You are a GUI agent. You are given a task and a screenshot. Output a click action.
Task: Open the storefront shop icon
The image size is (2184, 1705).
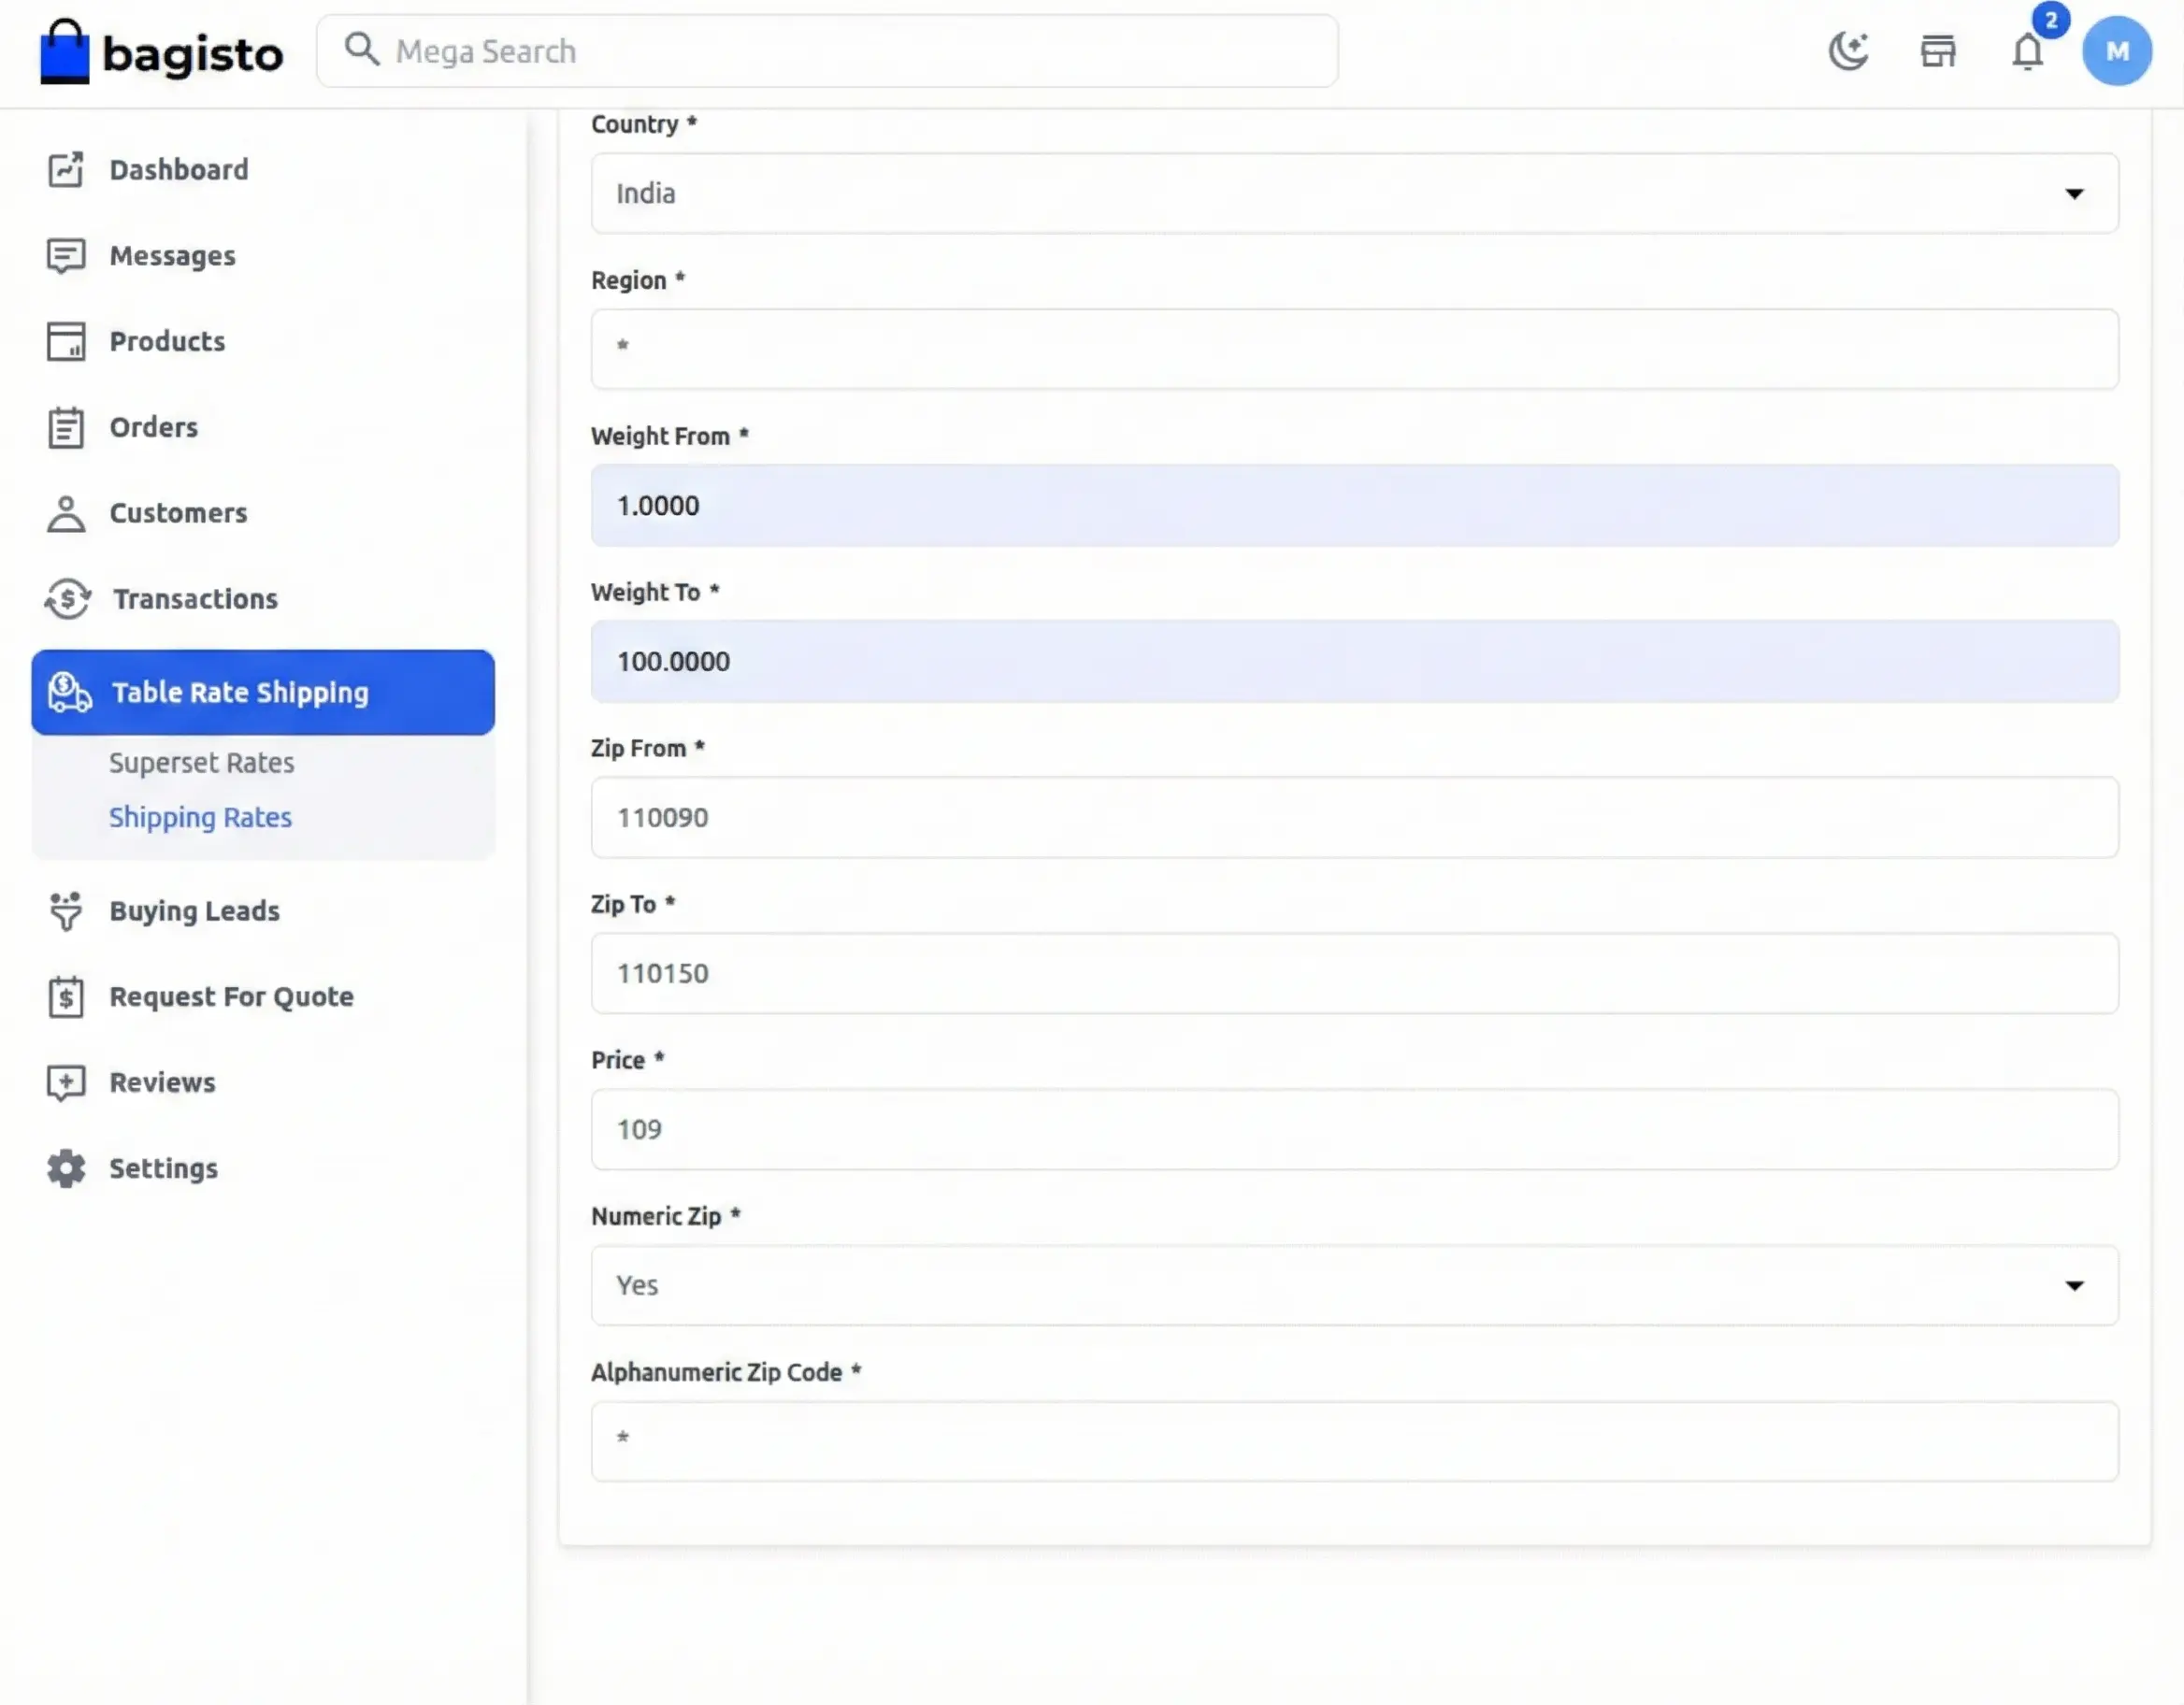coord(1937,51)
